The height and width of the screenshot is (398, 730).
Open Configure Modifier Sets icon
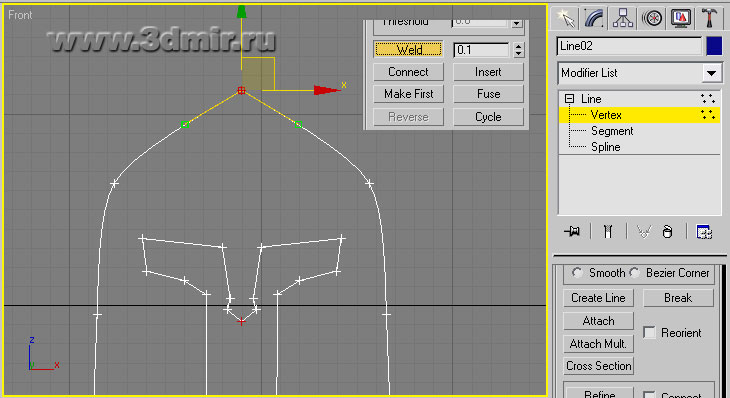703,231
